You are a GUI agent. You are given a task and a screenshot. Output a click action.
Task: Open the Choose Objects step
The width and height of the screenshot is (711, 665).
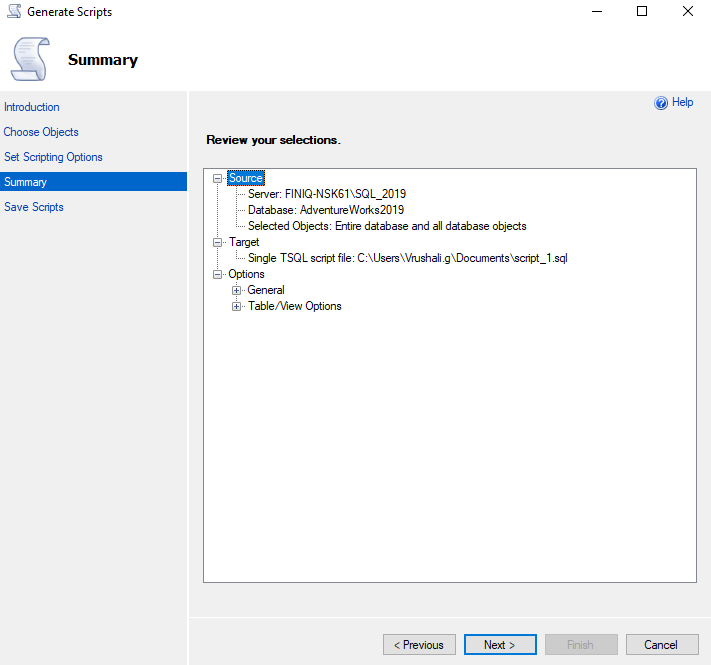[x=41, y=132]
